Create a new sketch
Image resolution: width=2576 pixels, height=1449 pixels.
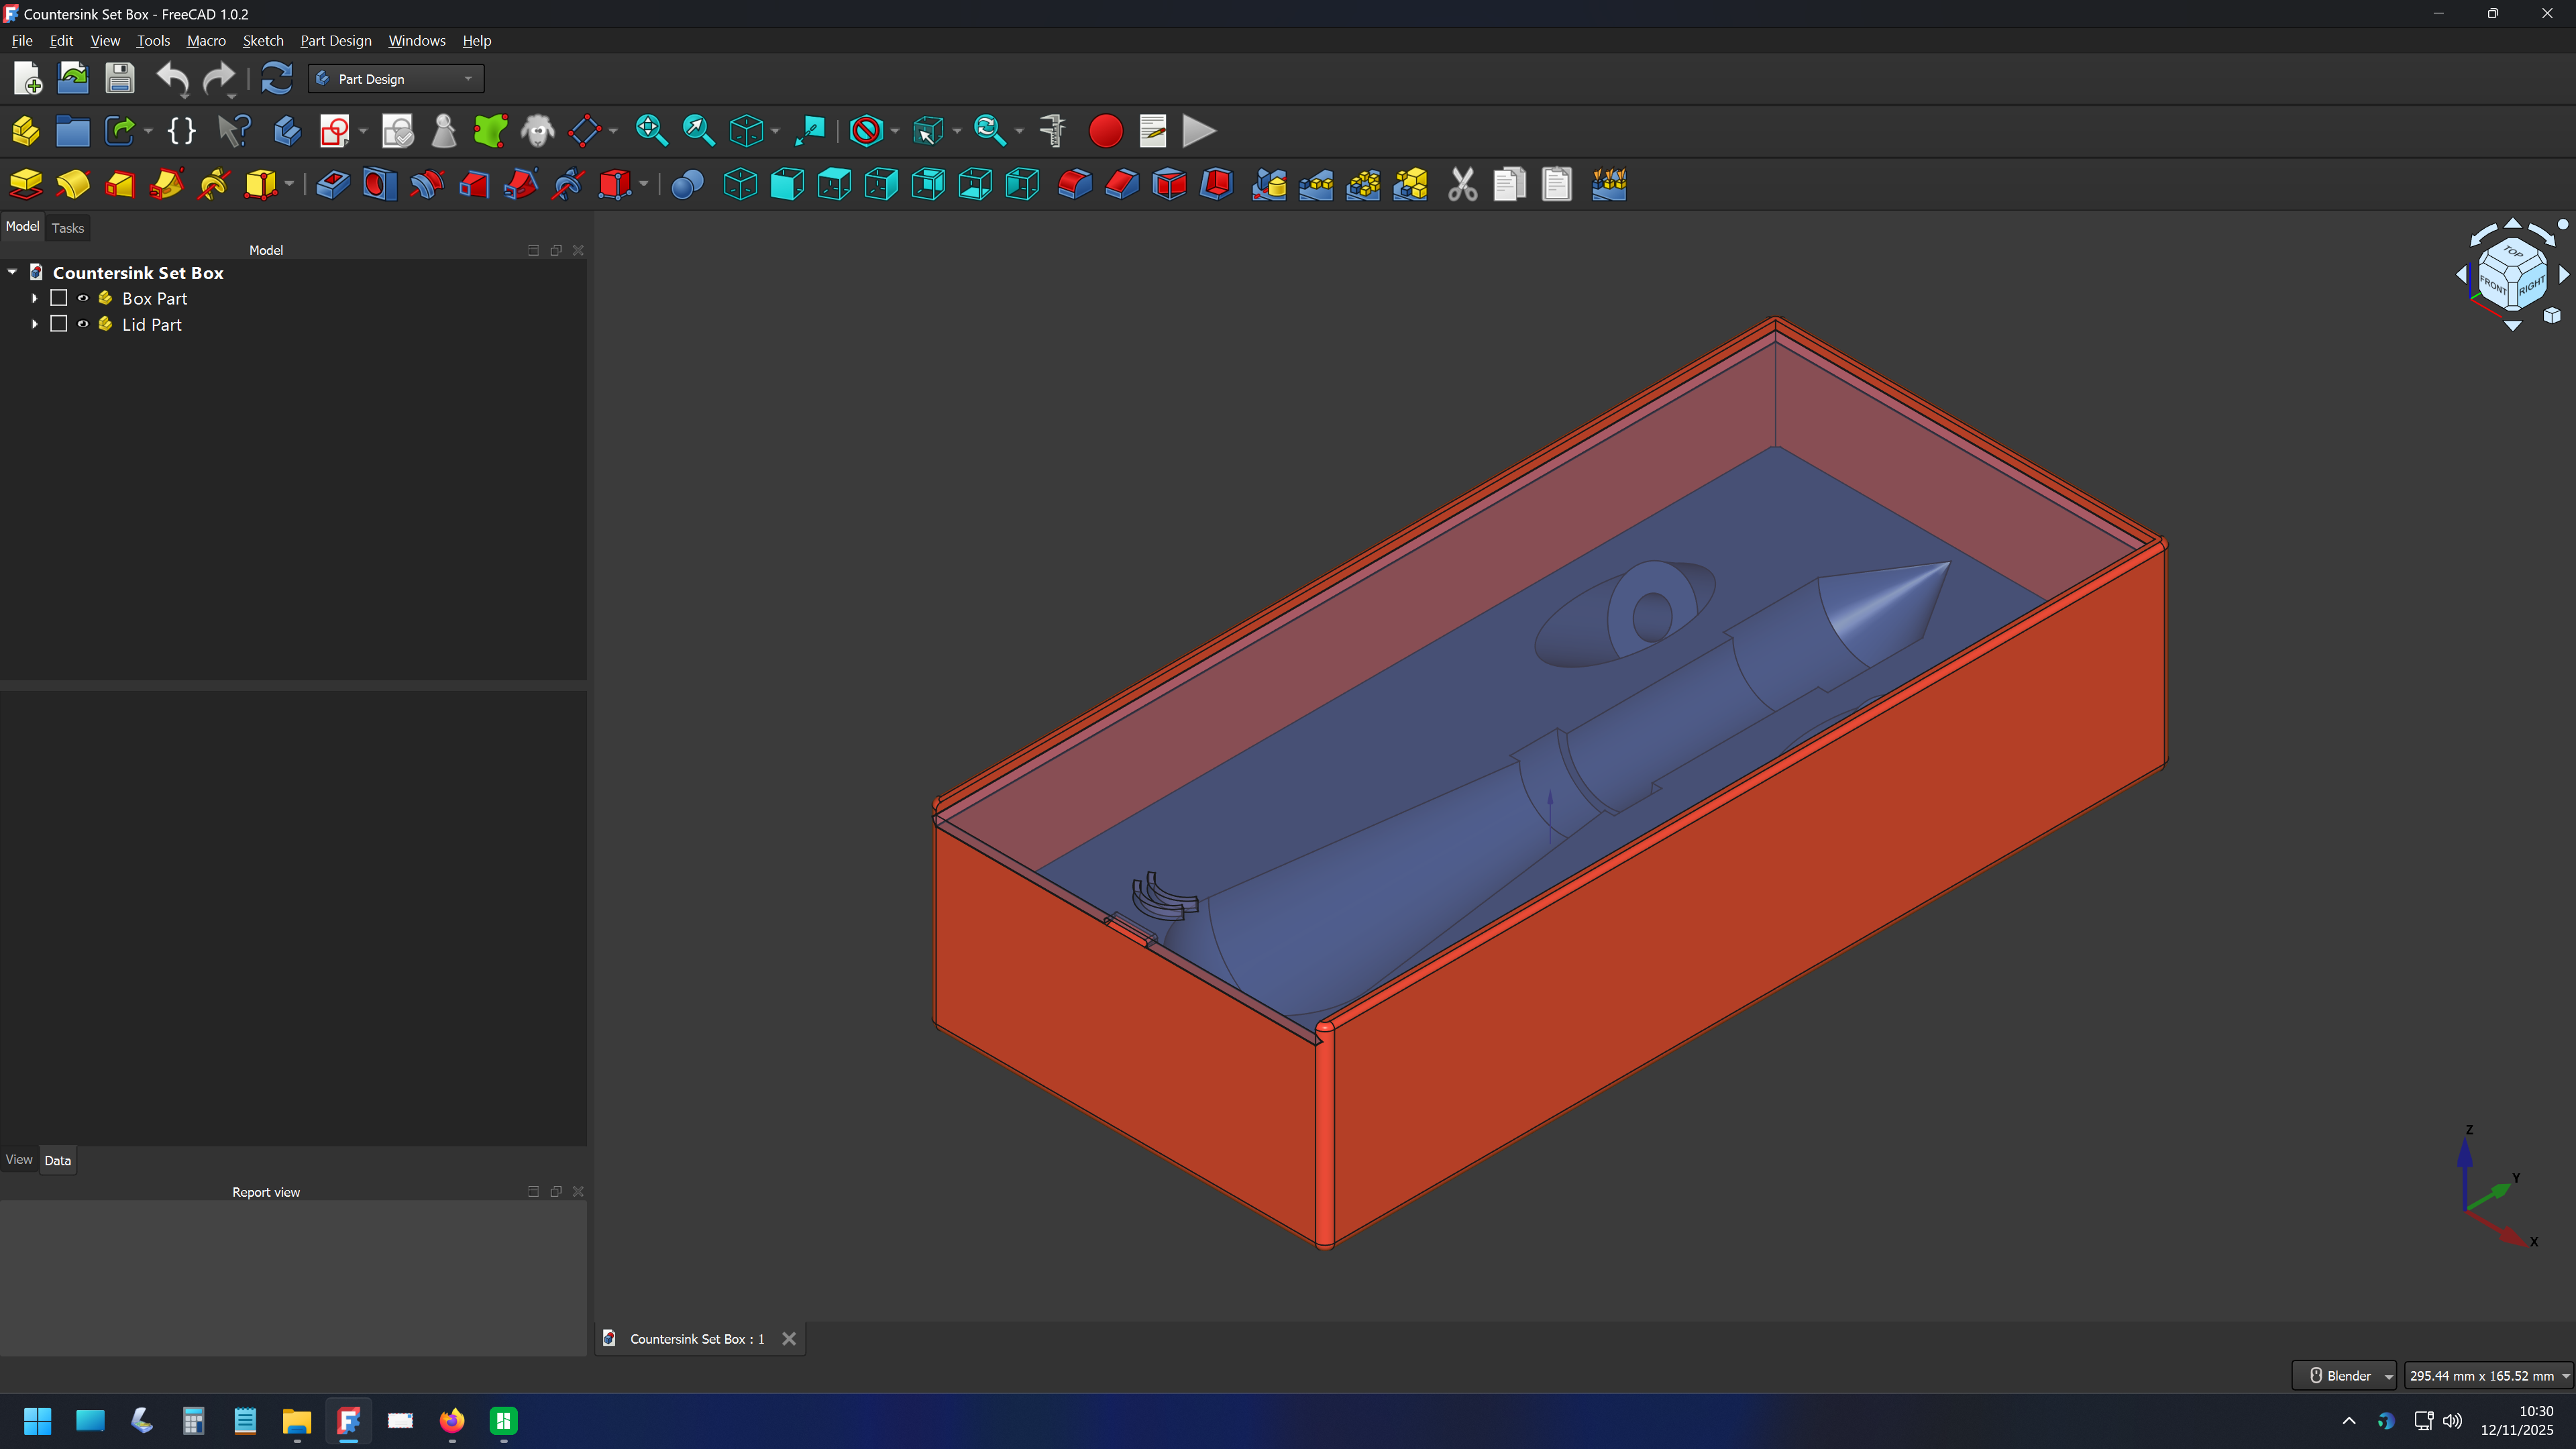[335, 131]
